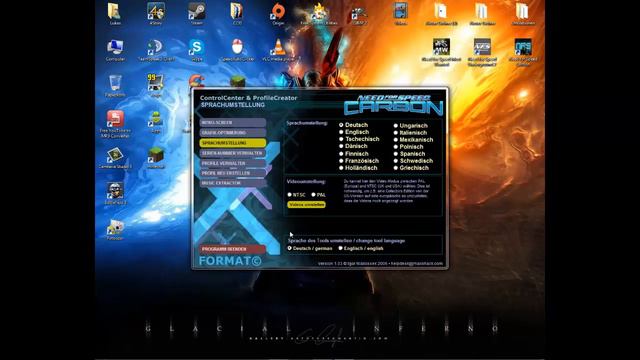The height and width of the screenshot is (360, 640).
Task: Launch the 4Story desktop shortcut
Action: pyautogui.click(x=156, y=12)
